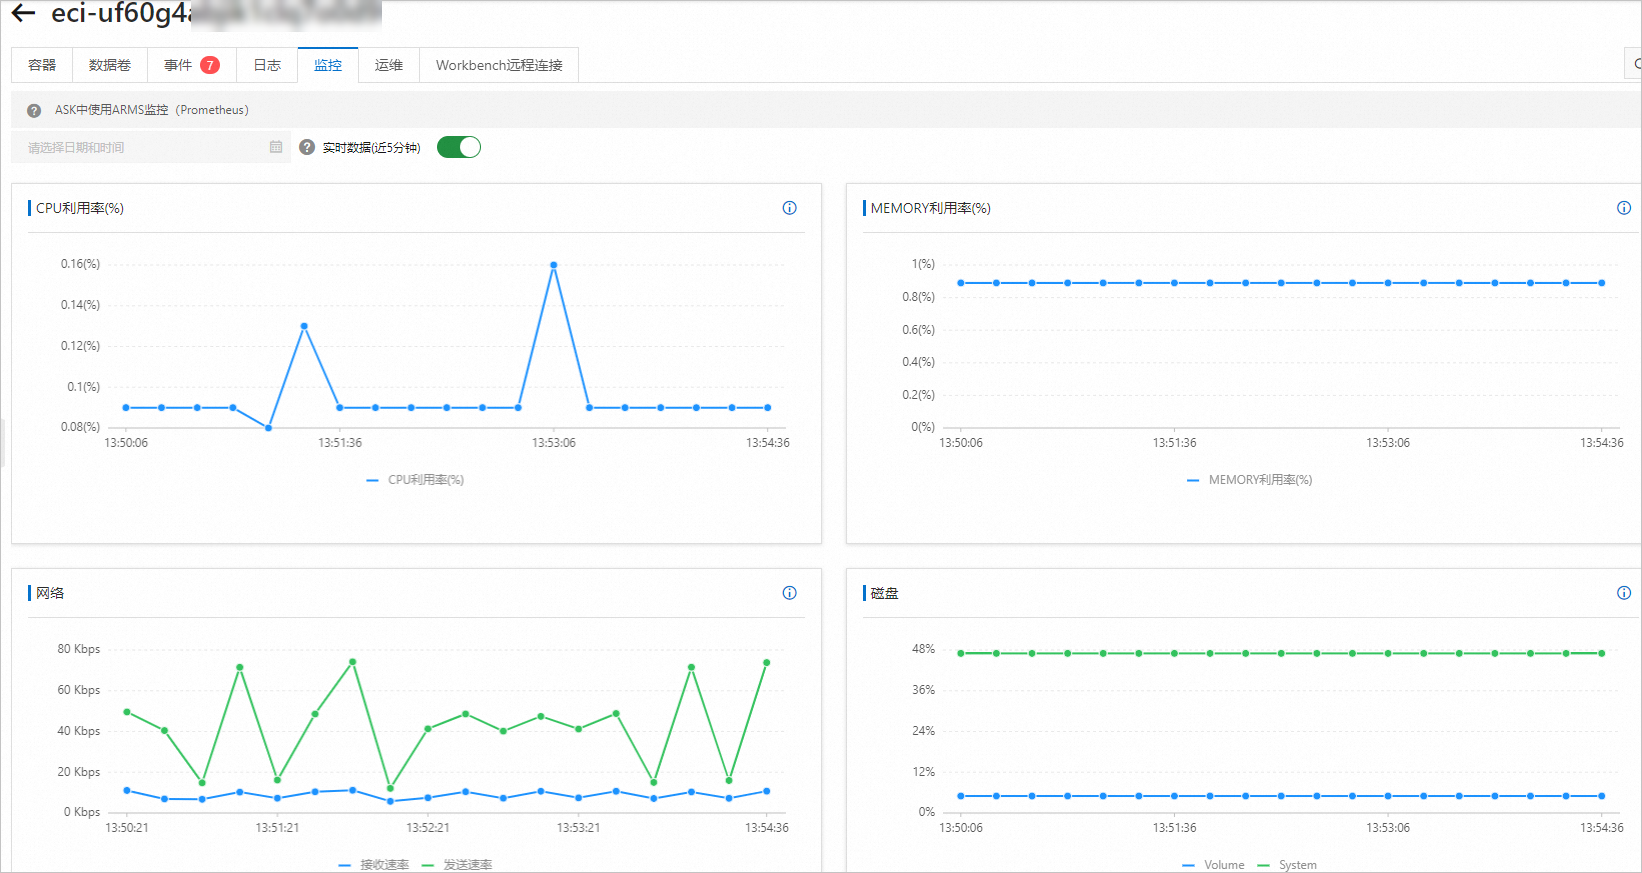The image size is (1642, 873).
Task: Toggle the 发送速率 legend series
Action: coord(457,865)
